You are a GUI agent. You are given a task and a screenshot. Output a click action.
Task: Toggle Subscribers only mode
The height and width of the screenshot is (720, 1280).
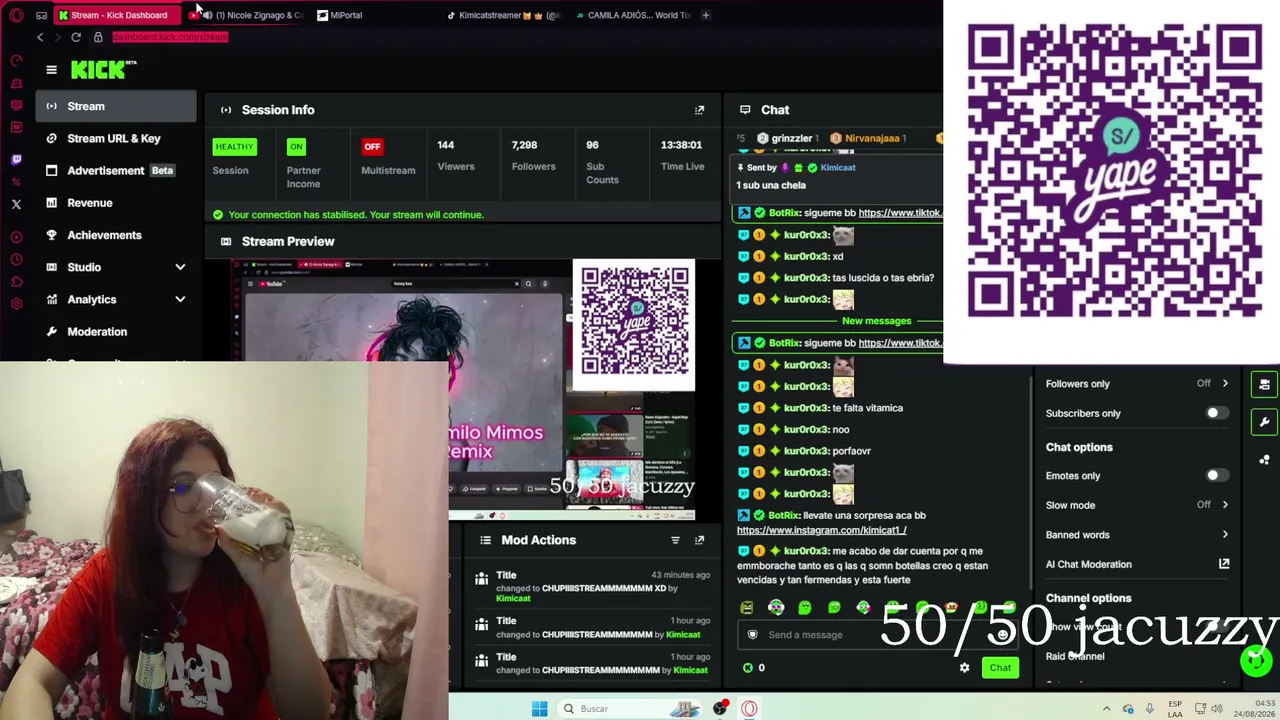pyautogui.click(x=1215, y=413)
